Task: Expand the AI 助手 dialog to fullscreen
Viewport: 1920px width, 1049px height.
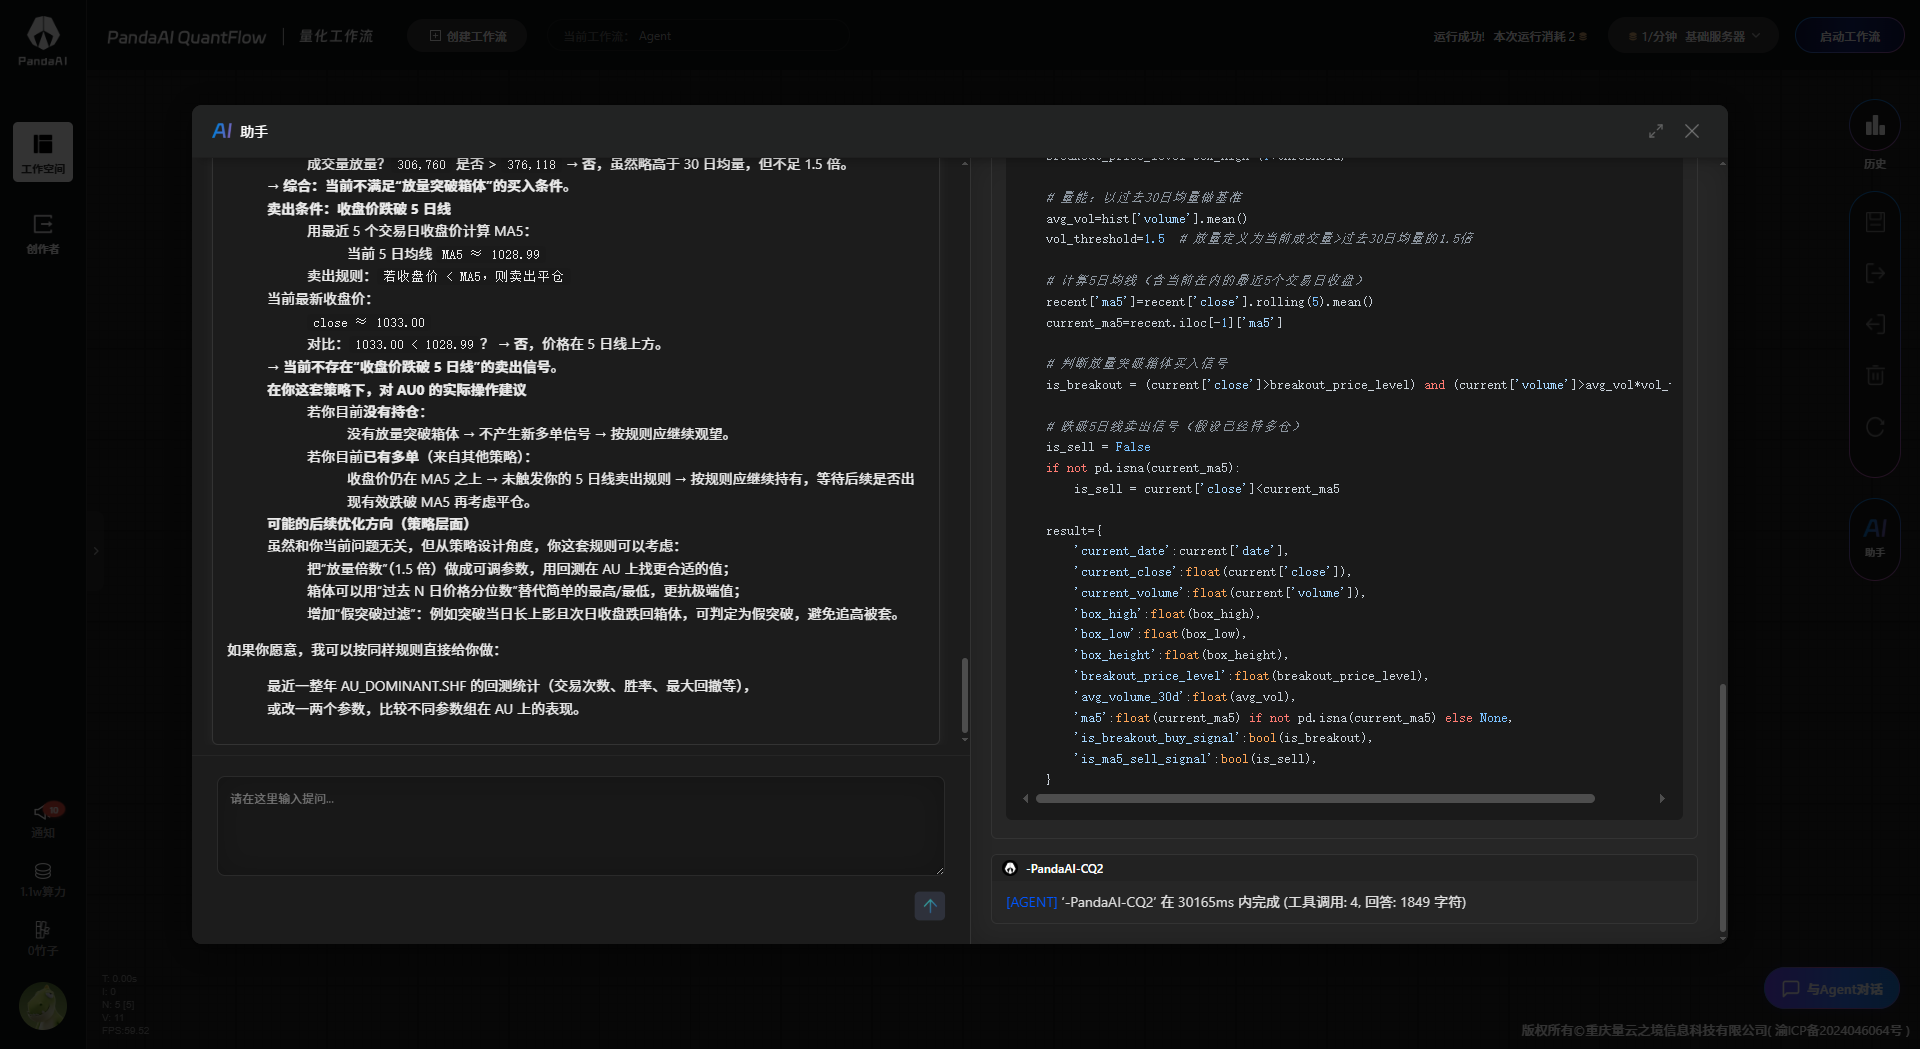Action: click(x=1656, y=131)
